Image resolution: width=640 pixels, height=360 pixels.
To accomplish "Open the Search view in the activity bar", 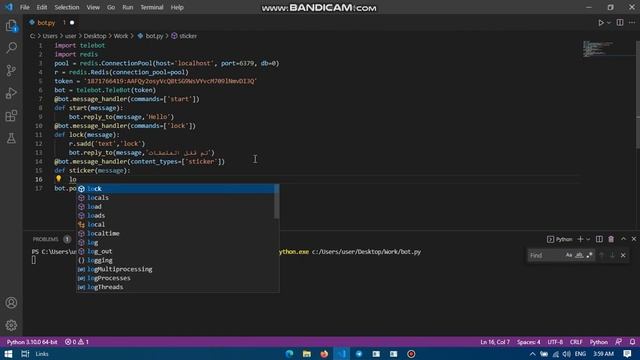I will pyautogui.click(x=11, y=48).
